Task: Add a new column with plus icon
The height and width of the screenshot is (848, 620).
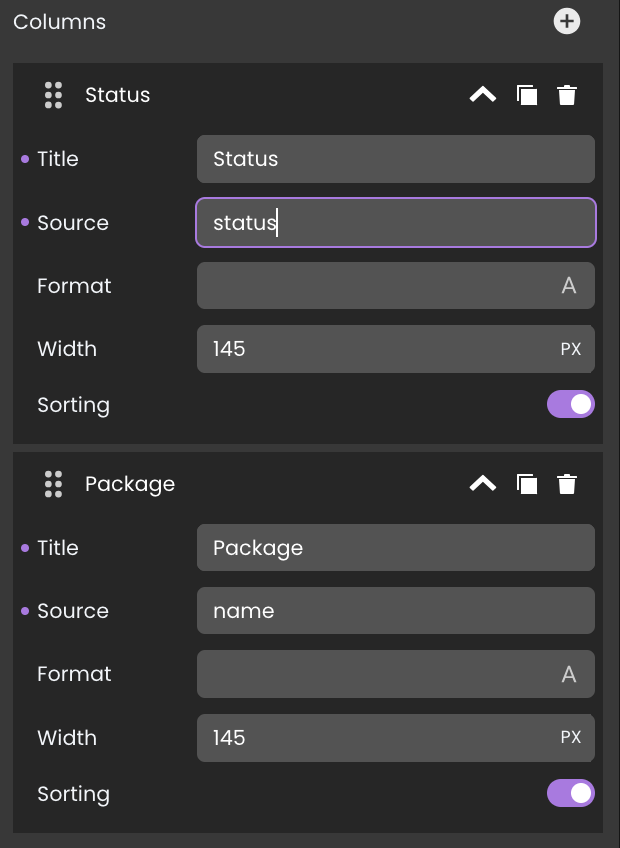Action: (x=566, y=22)
